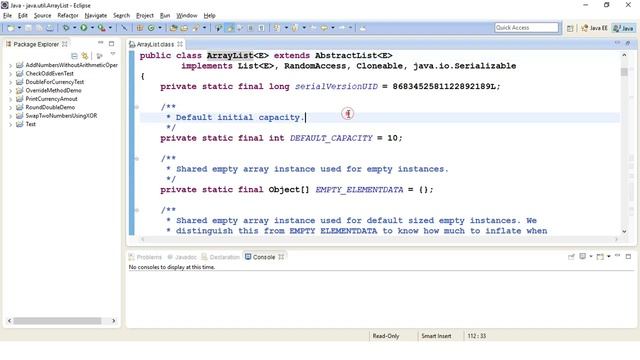Toggle Mark Occurrences in toolbar
The image size is (640, 360).
230,28
